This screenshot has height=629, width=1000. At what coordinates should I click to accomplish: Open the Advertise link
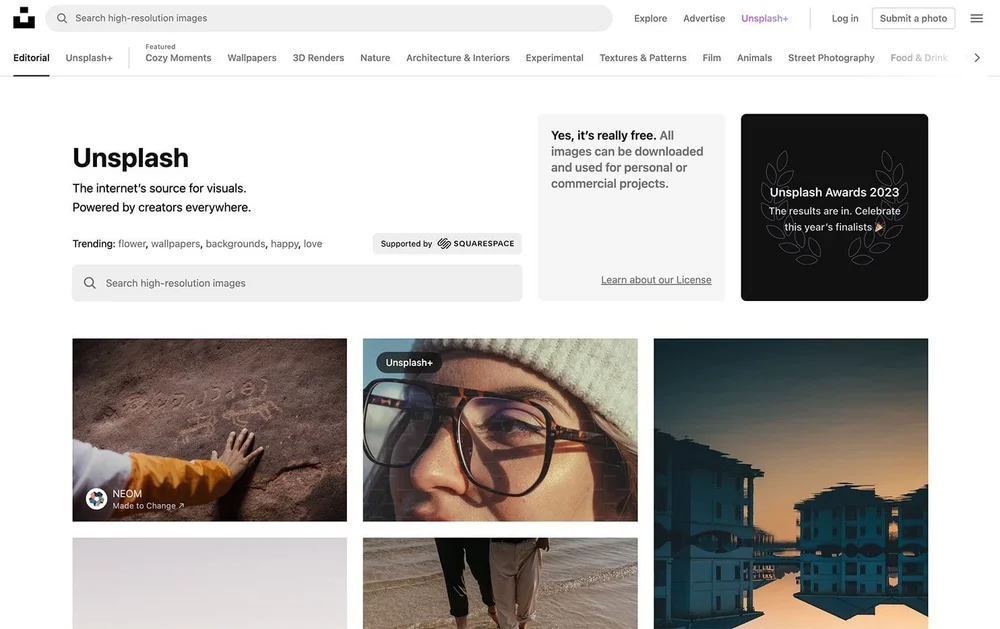point(704,18)
